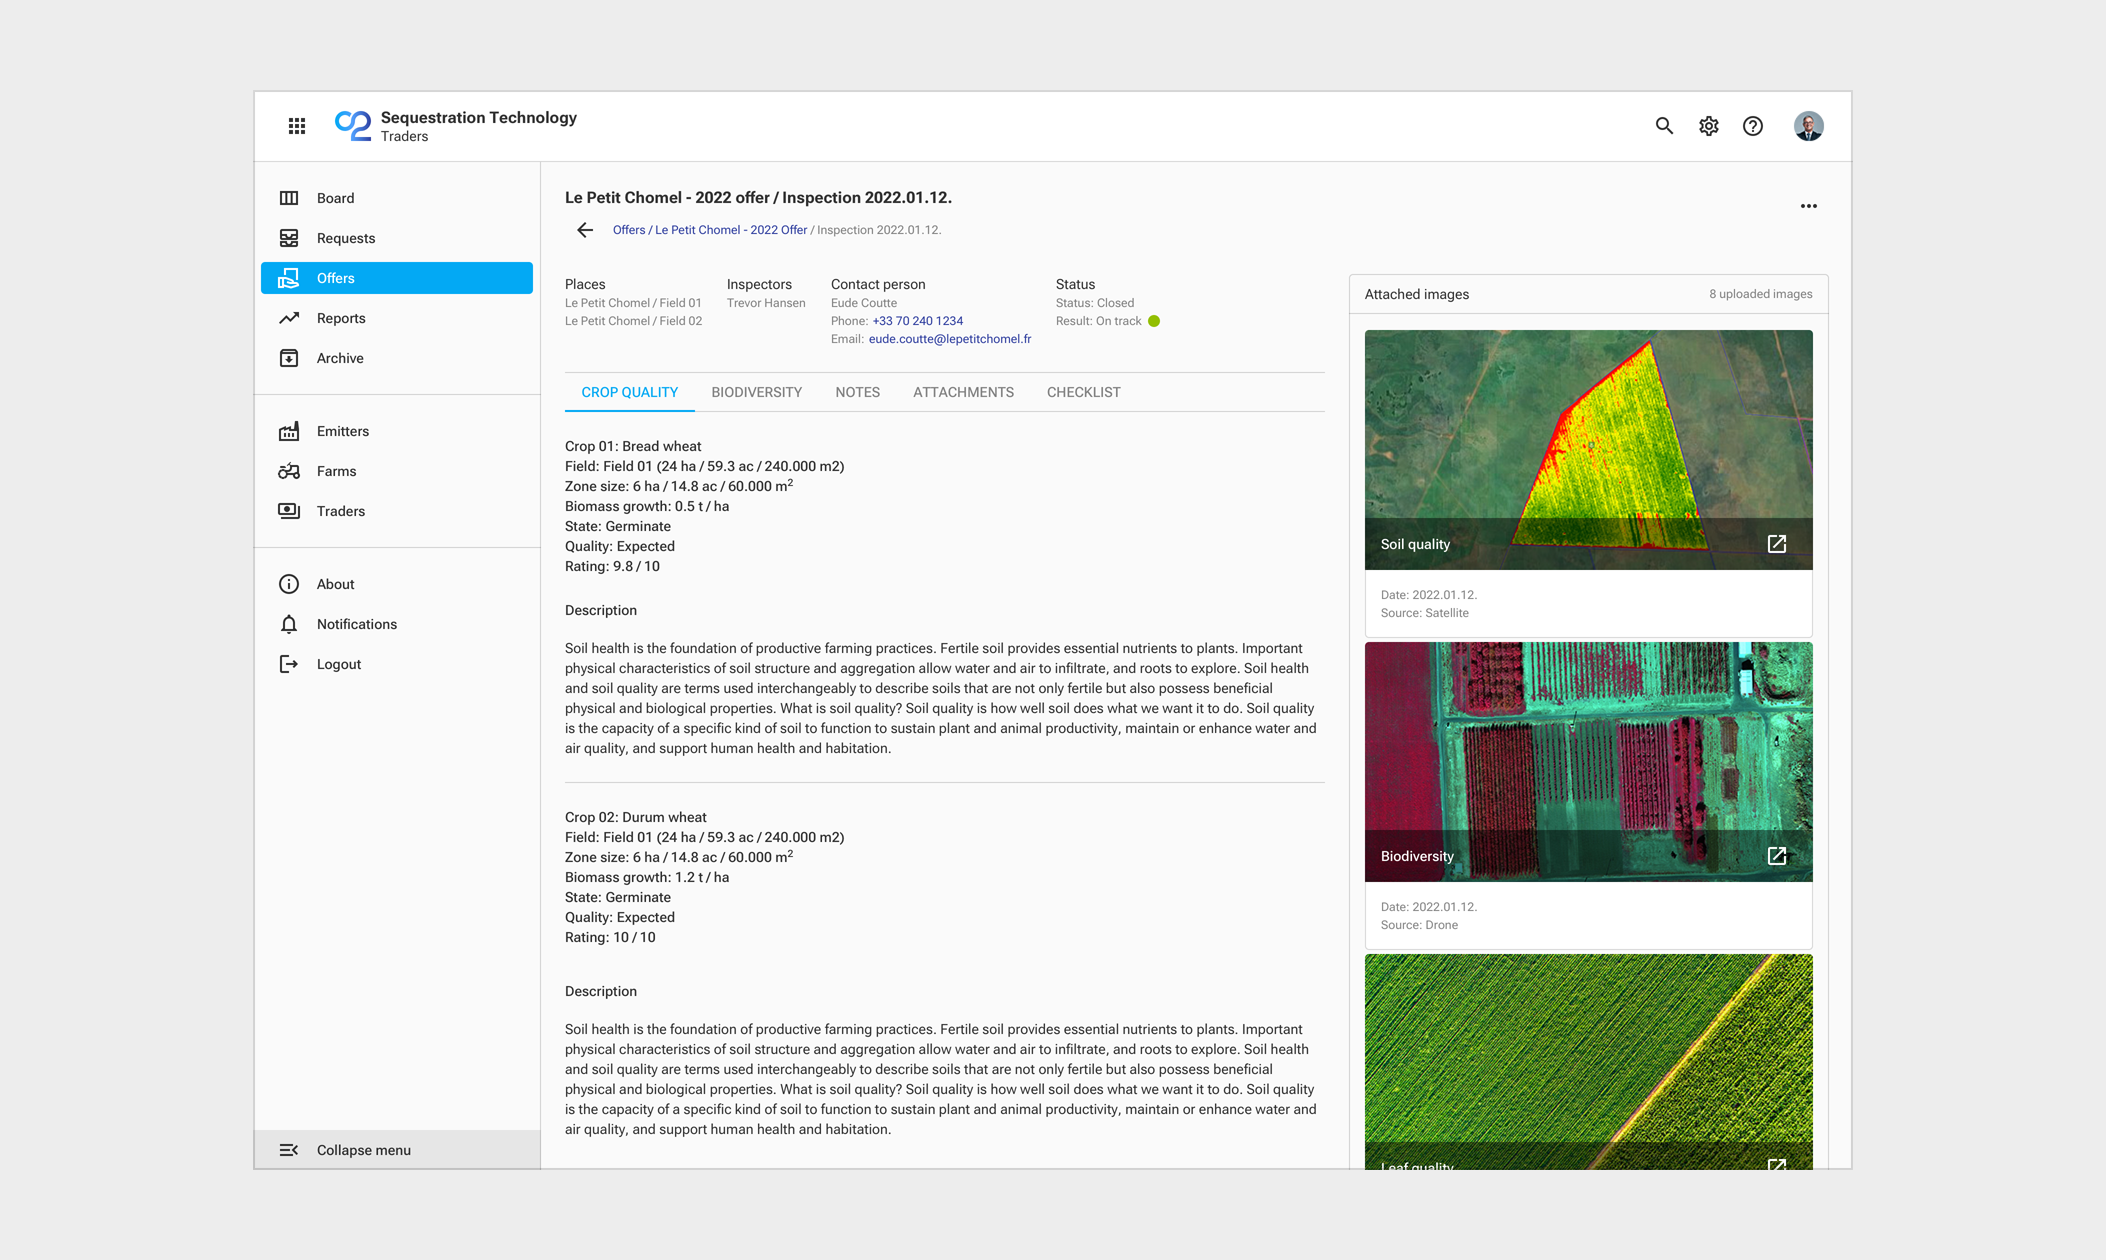Viewport: 2106px width, 1260px height.
Task: Click the Emitters factory icon
Action: coord(289,431)
